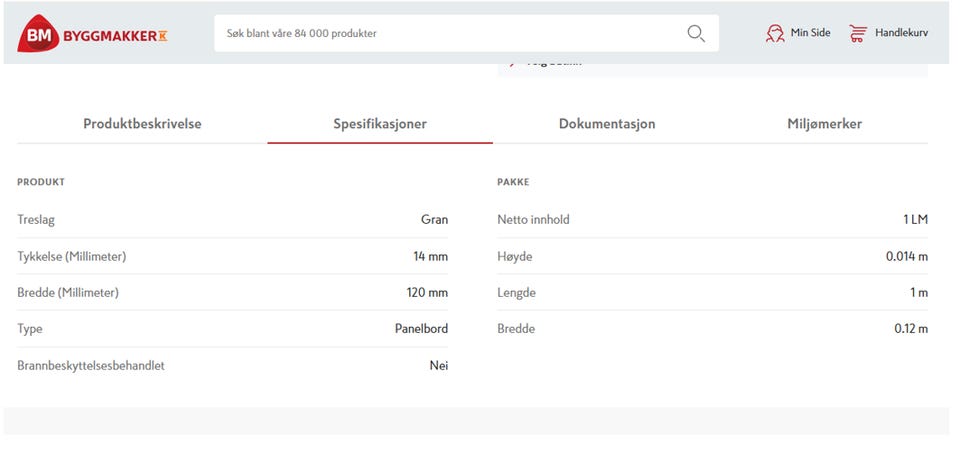Click the Byggmakker logo
This screenshot has width=960, height=454.
pos(92,34)
